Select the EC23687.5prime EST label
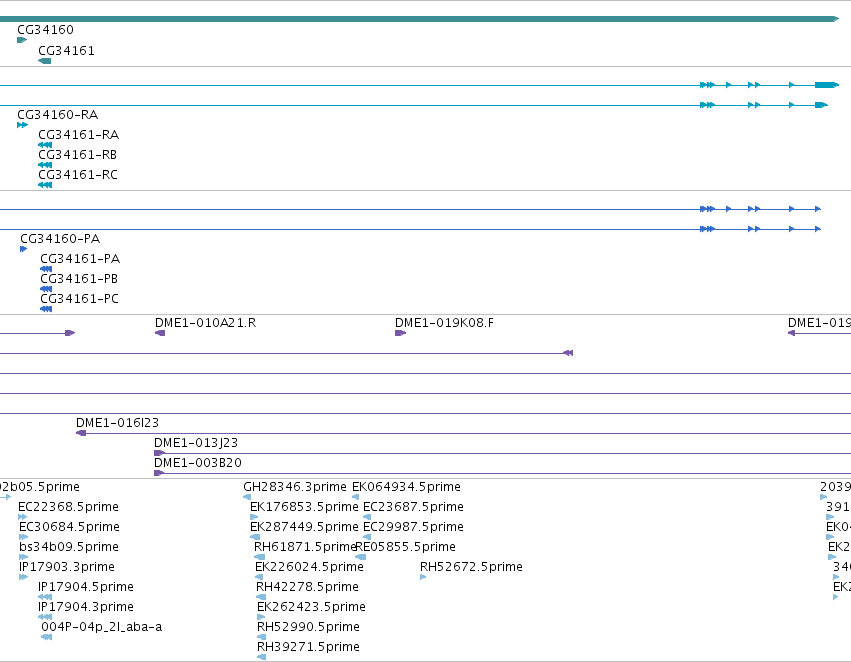 click(x=413, y=507)
